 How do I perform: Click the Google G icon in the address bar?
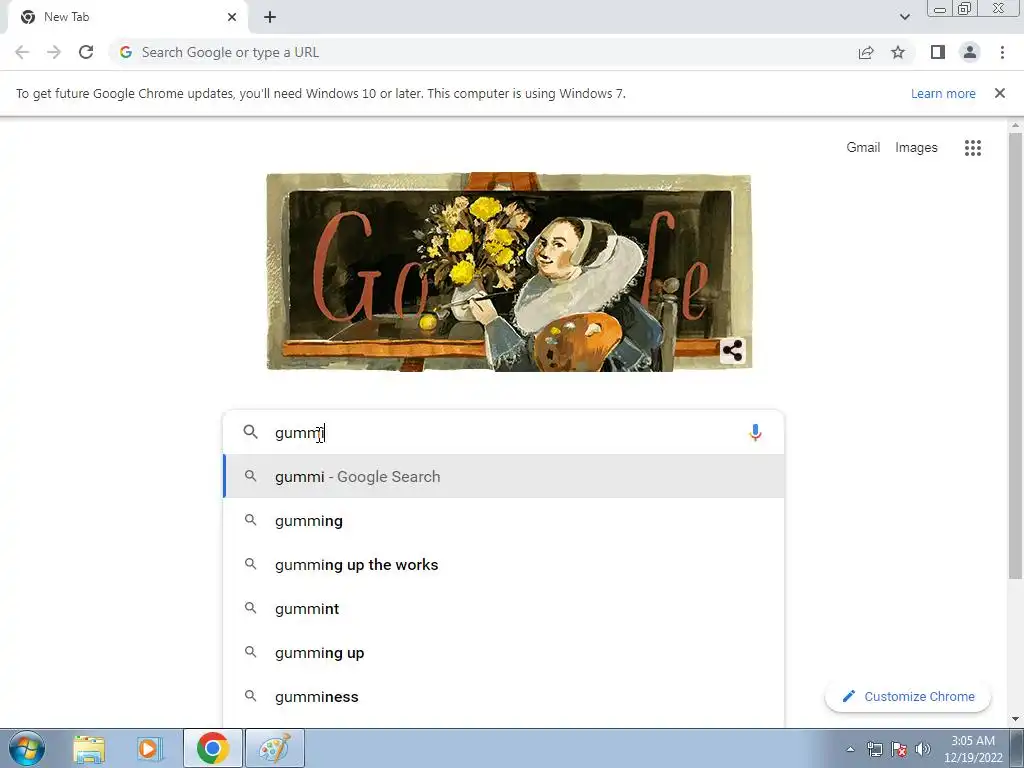pyautogui.click(x=126, y=52)
